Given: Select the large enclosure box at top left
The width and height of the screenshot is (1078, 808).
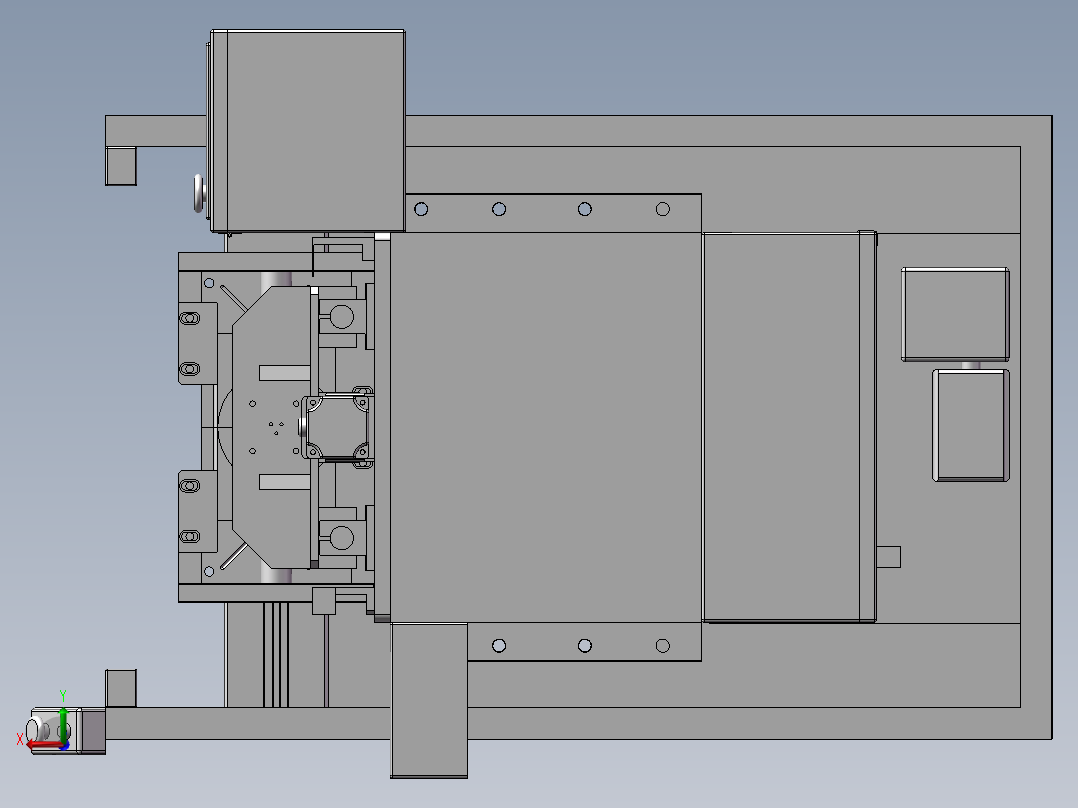Looking at the screenshot, I should 307,131.
